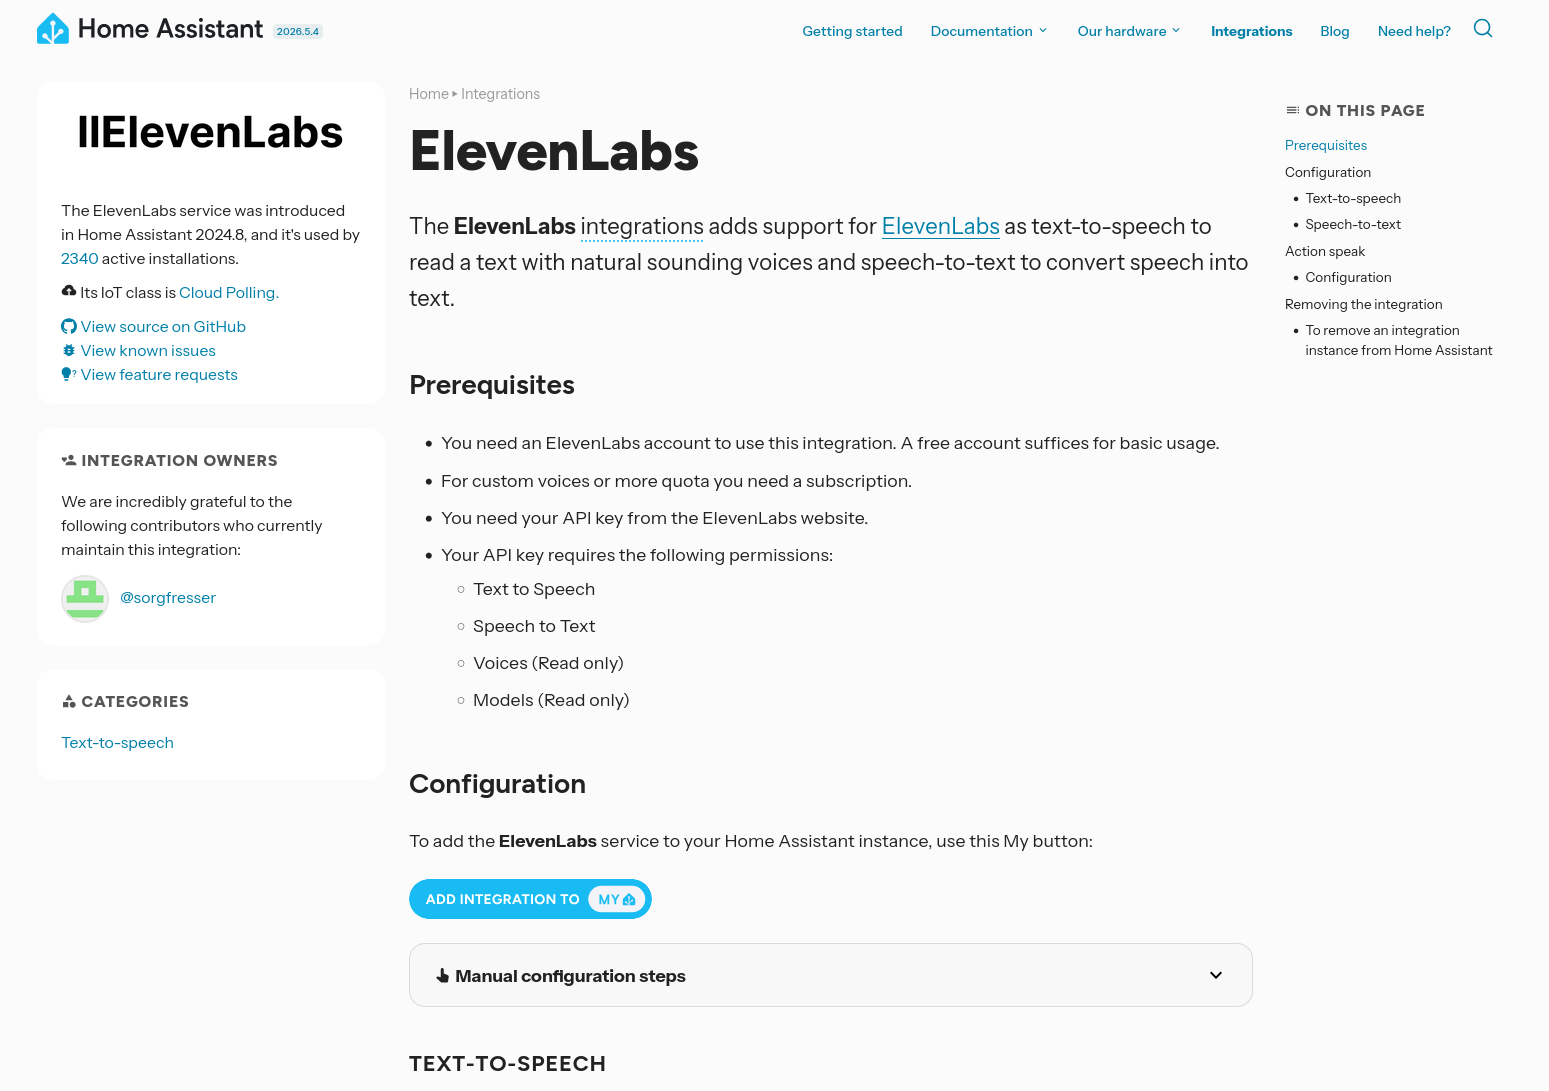Jump to Speech-to-text in page contents
The width and height of the screenshot is (1549, 1091).
tap(1352, 224)
